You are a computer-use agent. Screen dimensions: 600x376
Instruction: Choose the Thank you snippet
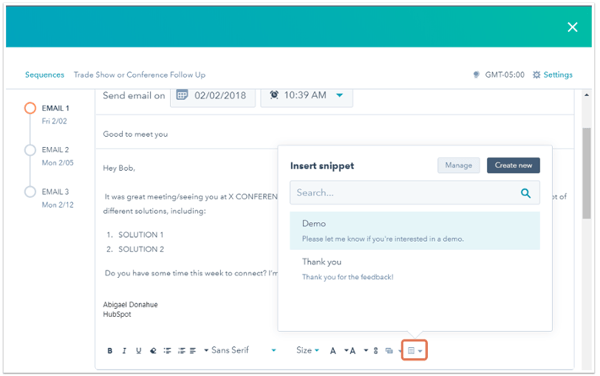tap(415, 269)
